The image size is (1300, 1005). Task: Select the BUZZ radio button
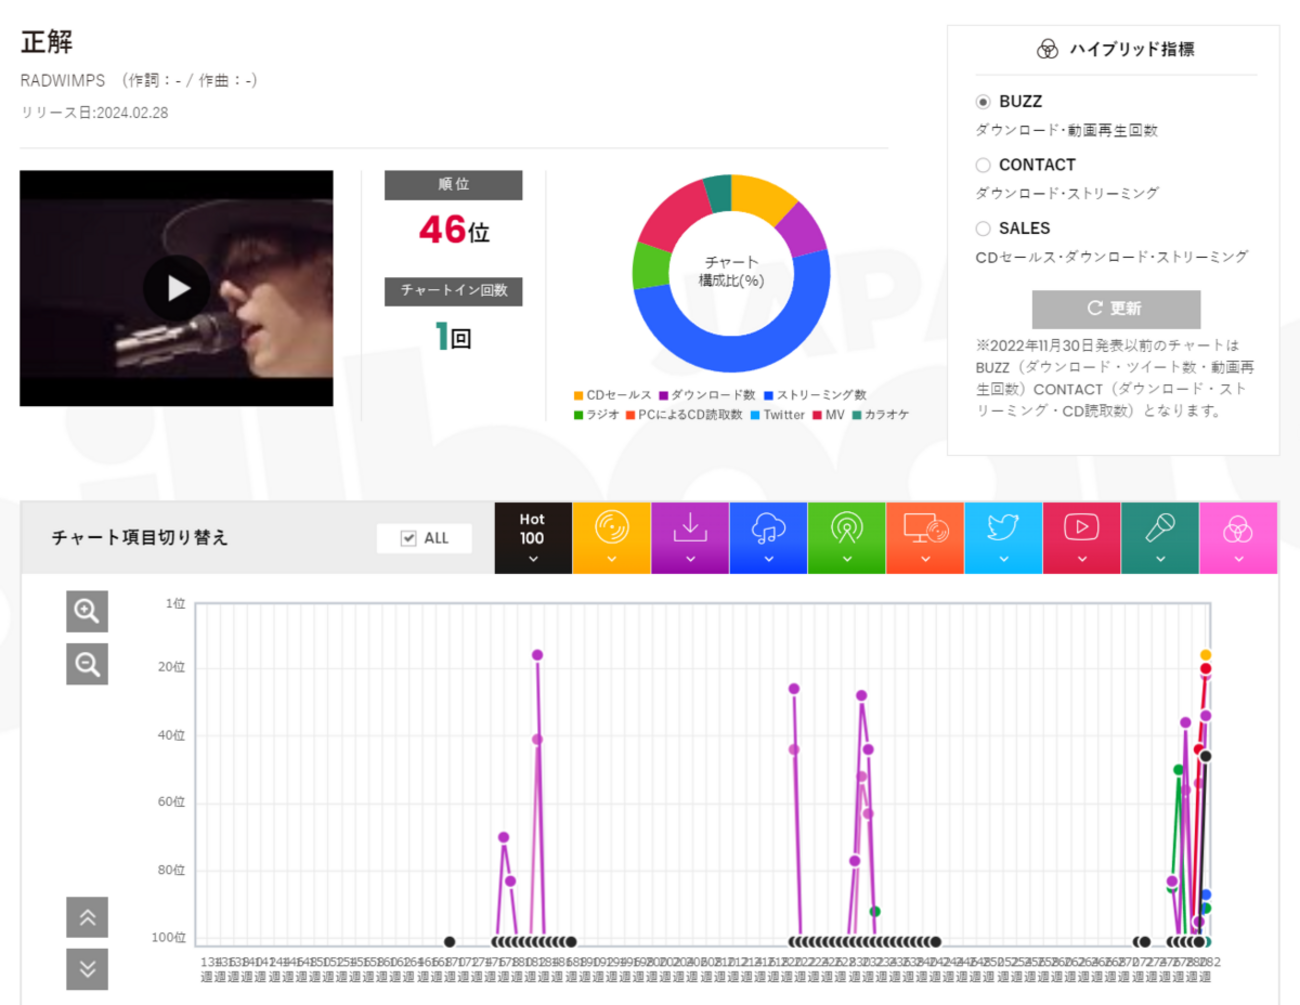983,102
